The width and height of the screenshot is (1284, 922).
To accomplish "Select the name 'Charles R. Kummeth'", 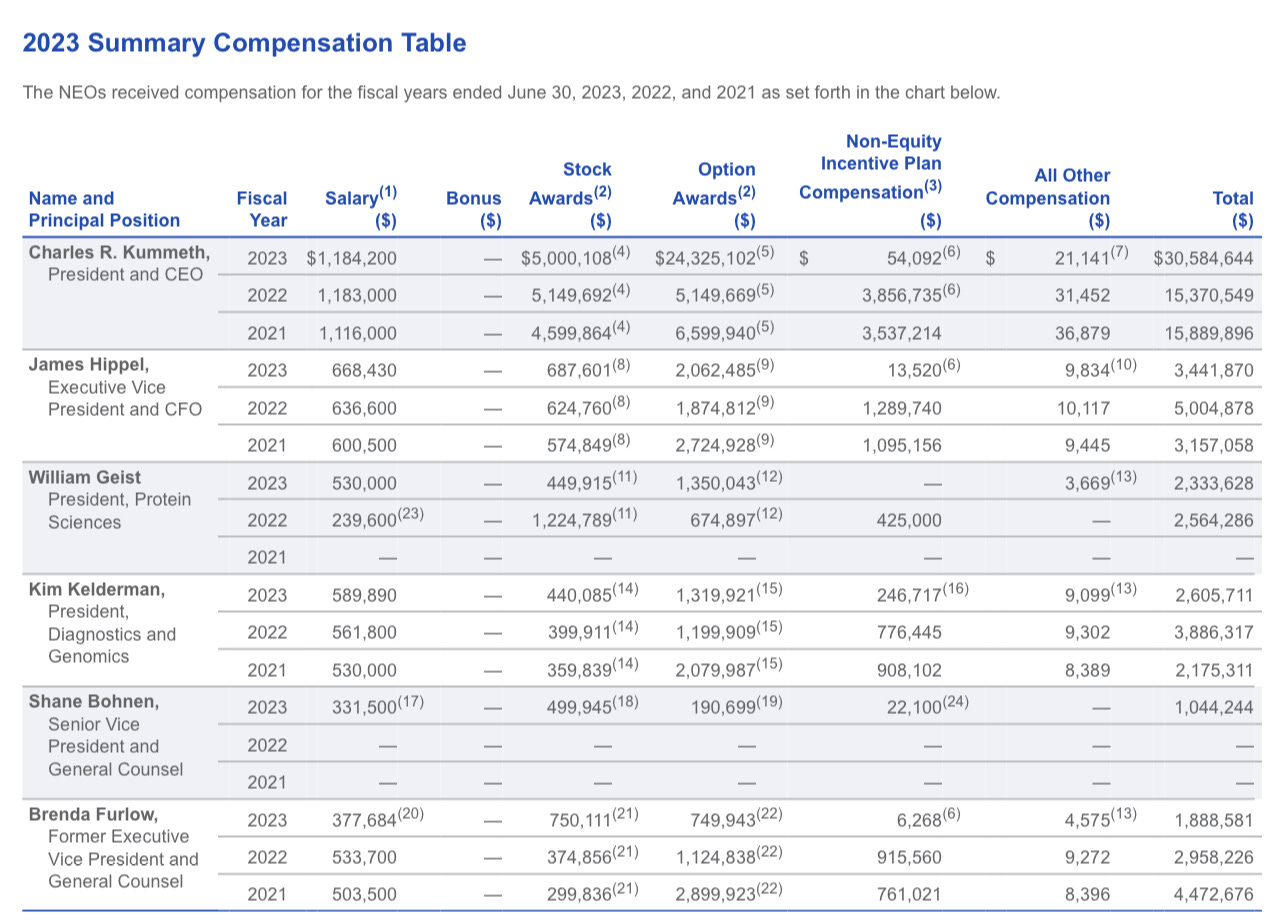I will click(119, 251).
